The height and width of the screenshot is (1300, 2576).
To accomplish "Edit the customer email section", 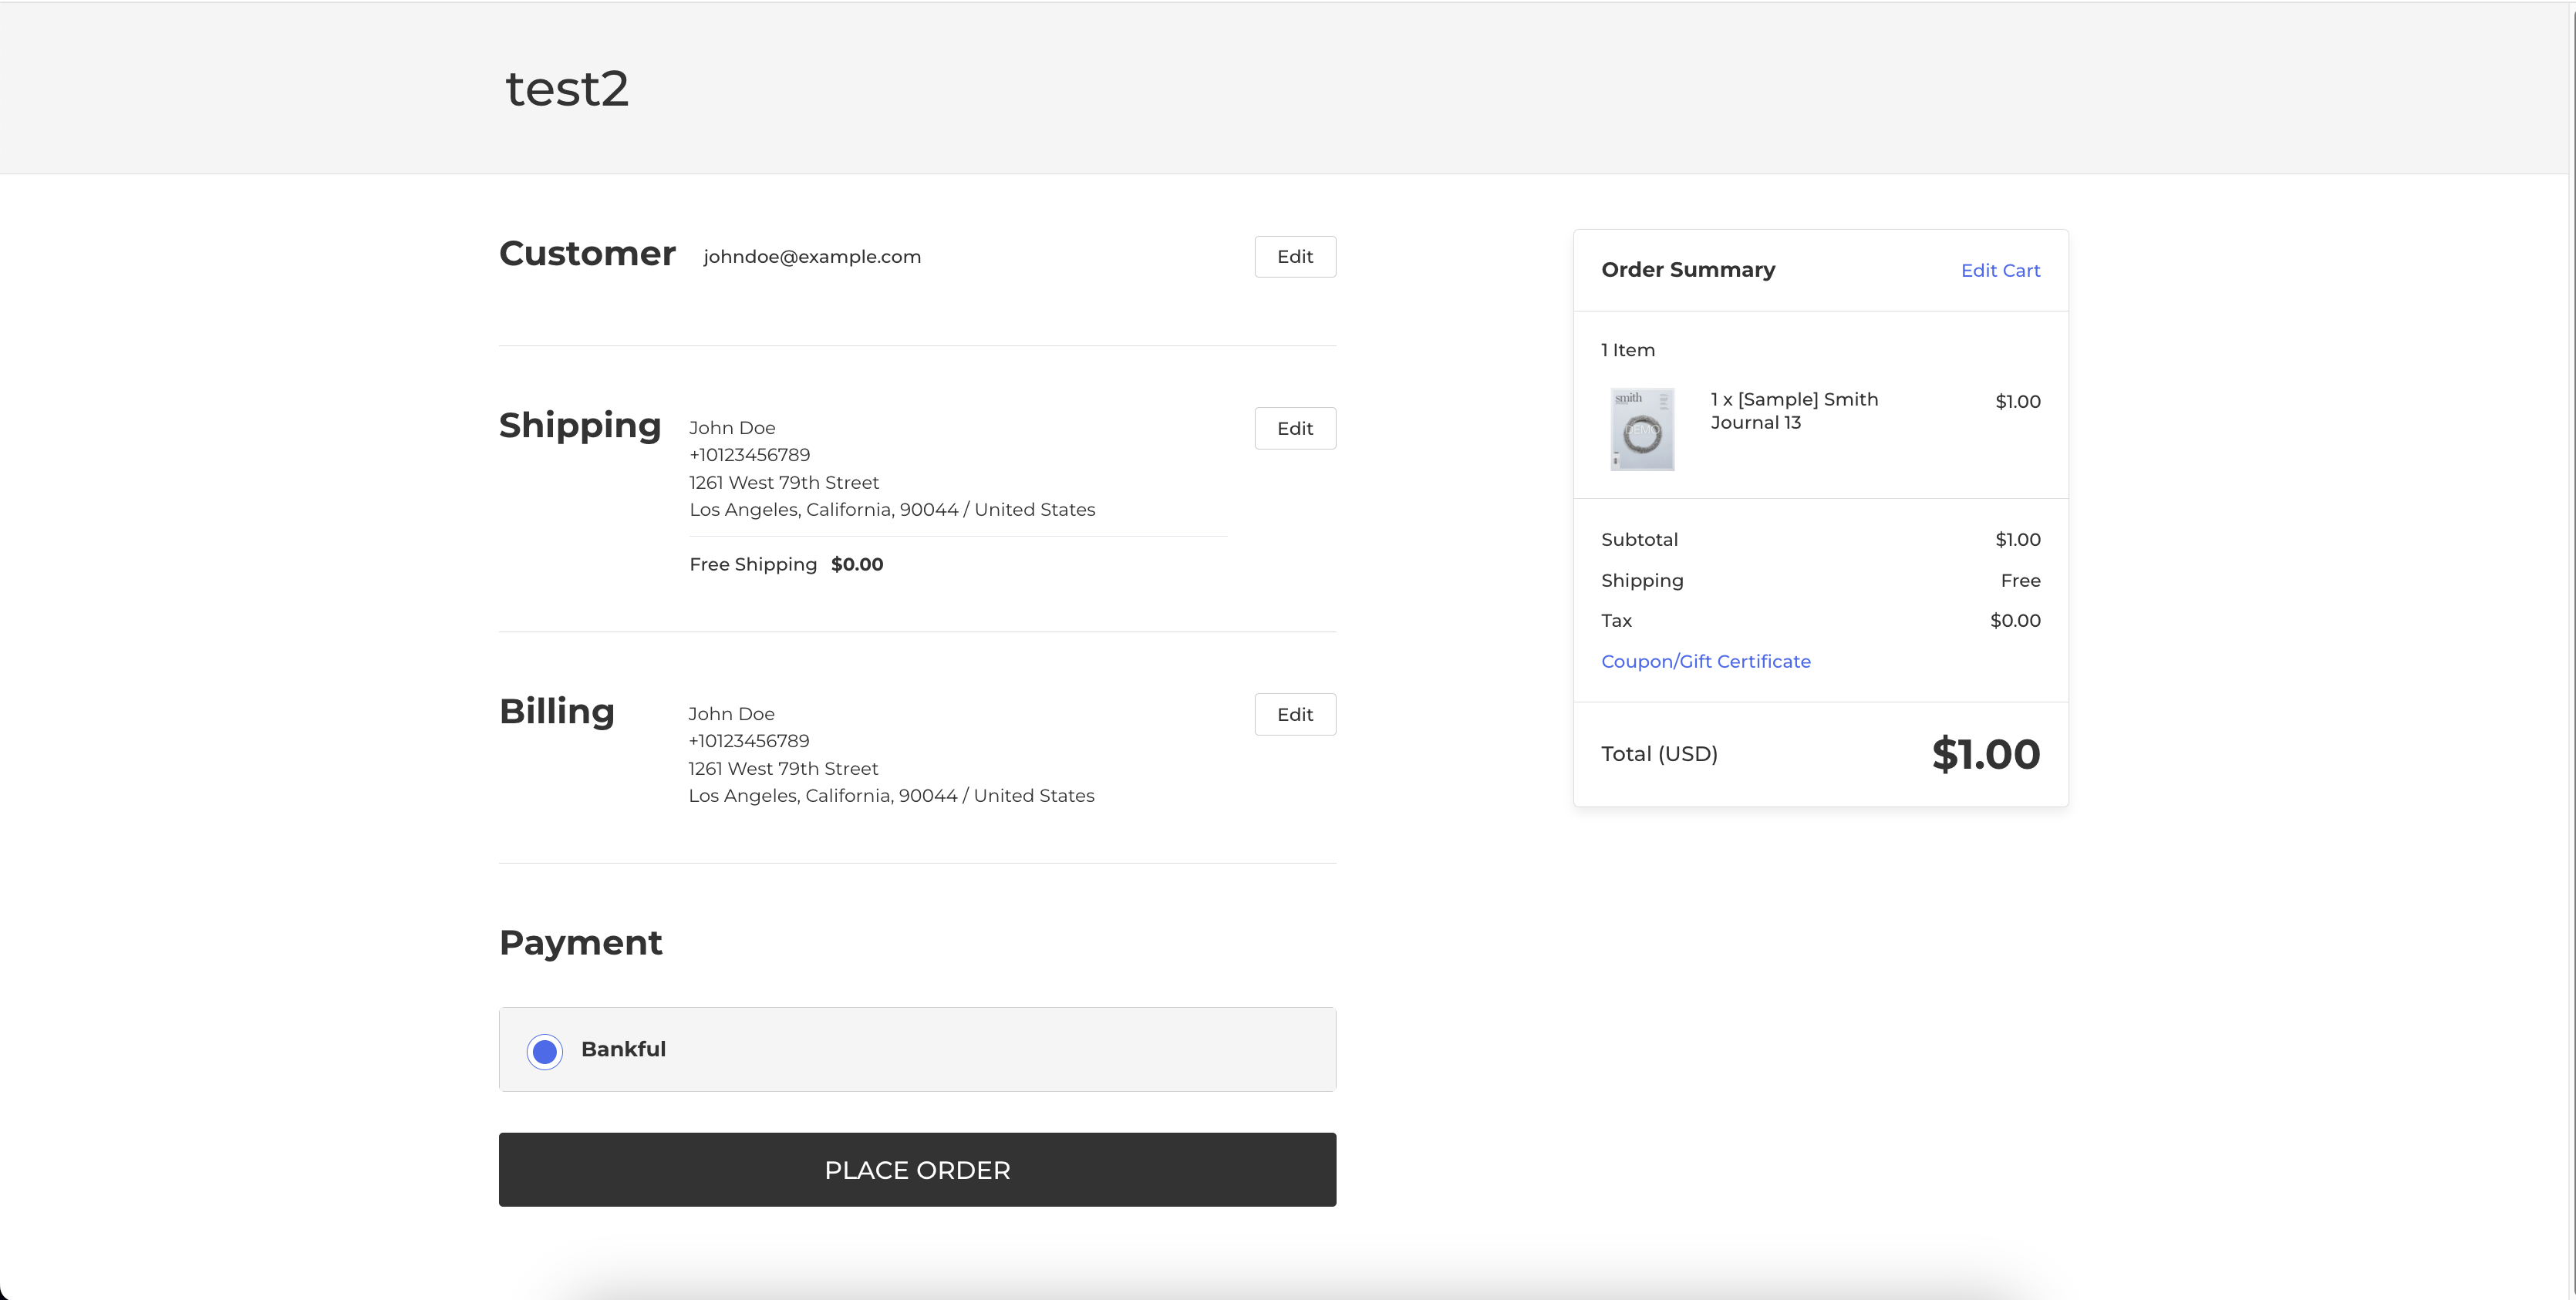I will coord(1294,257).
